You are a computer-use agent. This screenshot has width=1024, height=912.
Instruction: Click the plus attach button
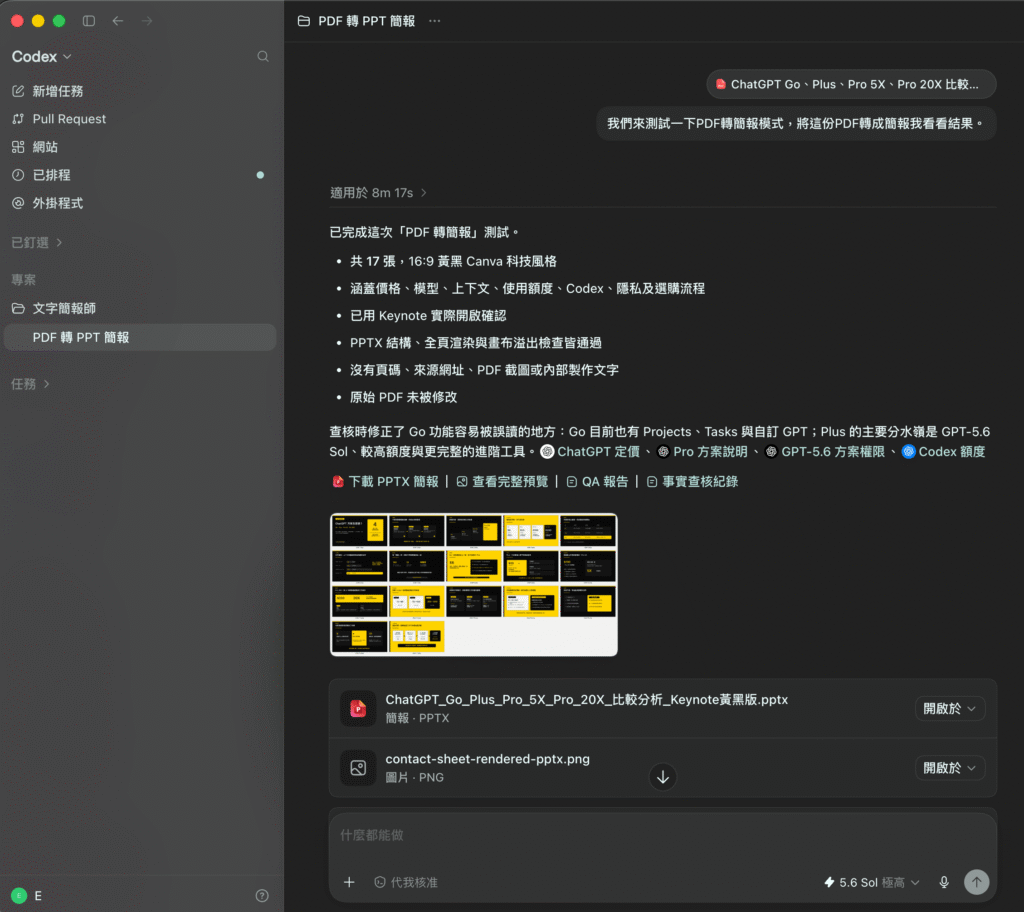point(349,882)
